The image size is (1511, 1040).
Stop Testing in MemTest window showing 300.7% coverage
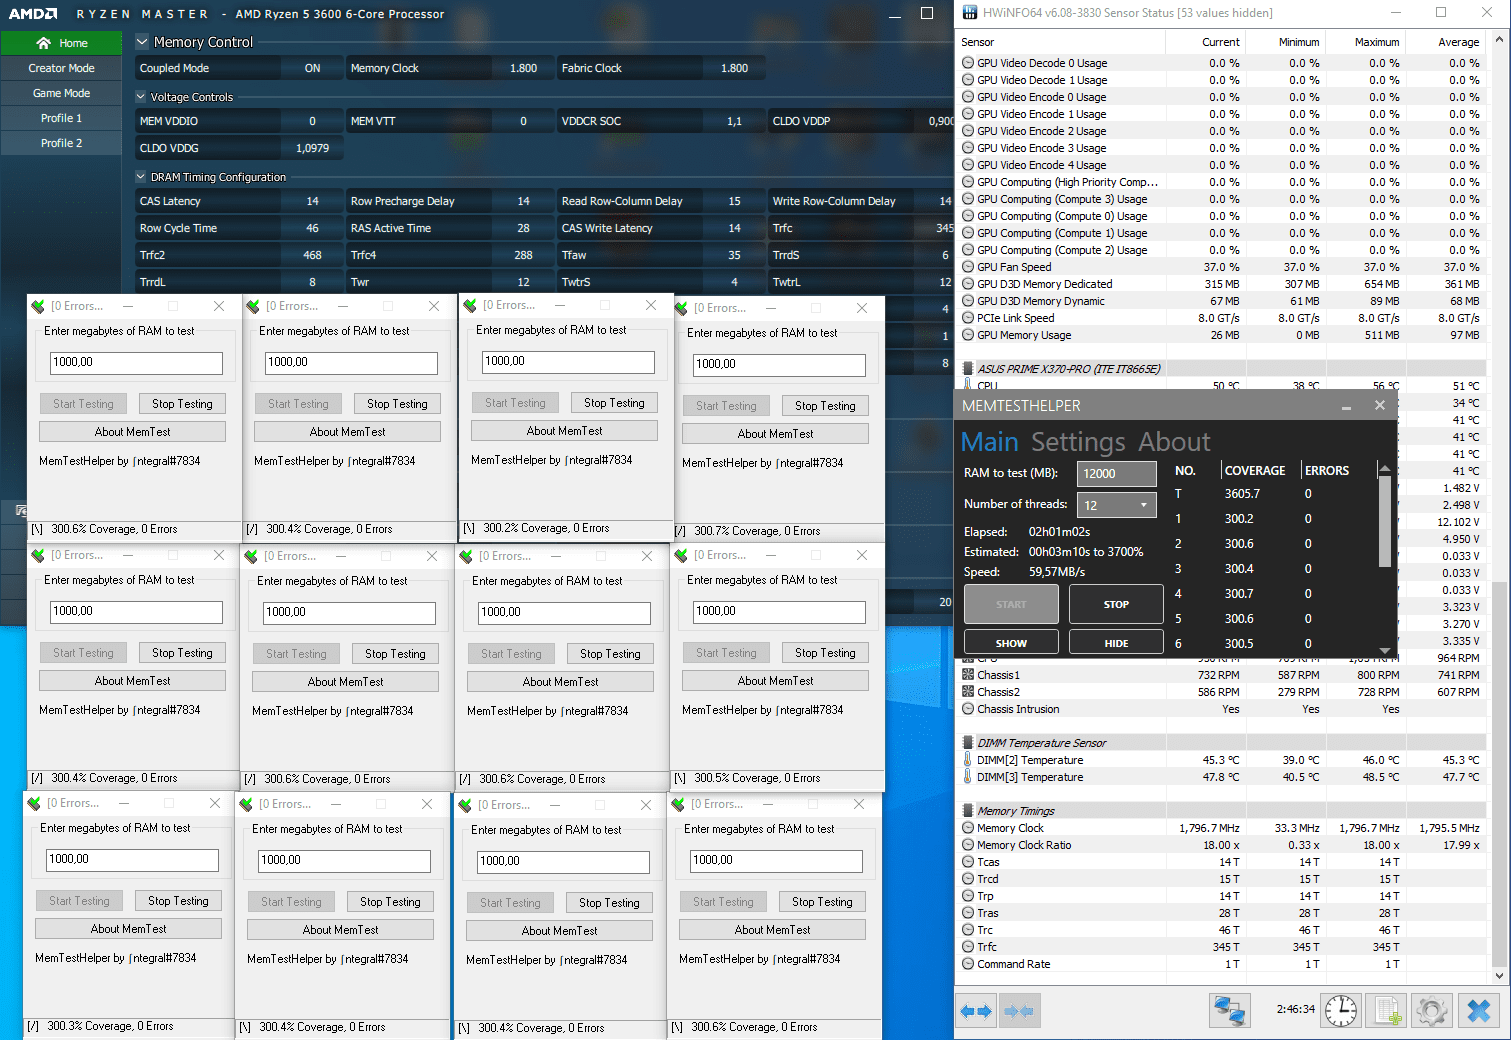click(825, 405)
